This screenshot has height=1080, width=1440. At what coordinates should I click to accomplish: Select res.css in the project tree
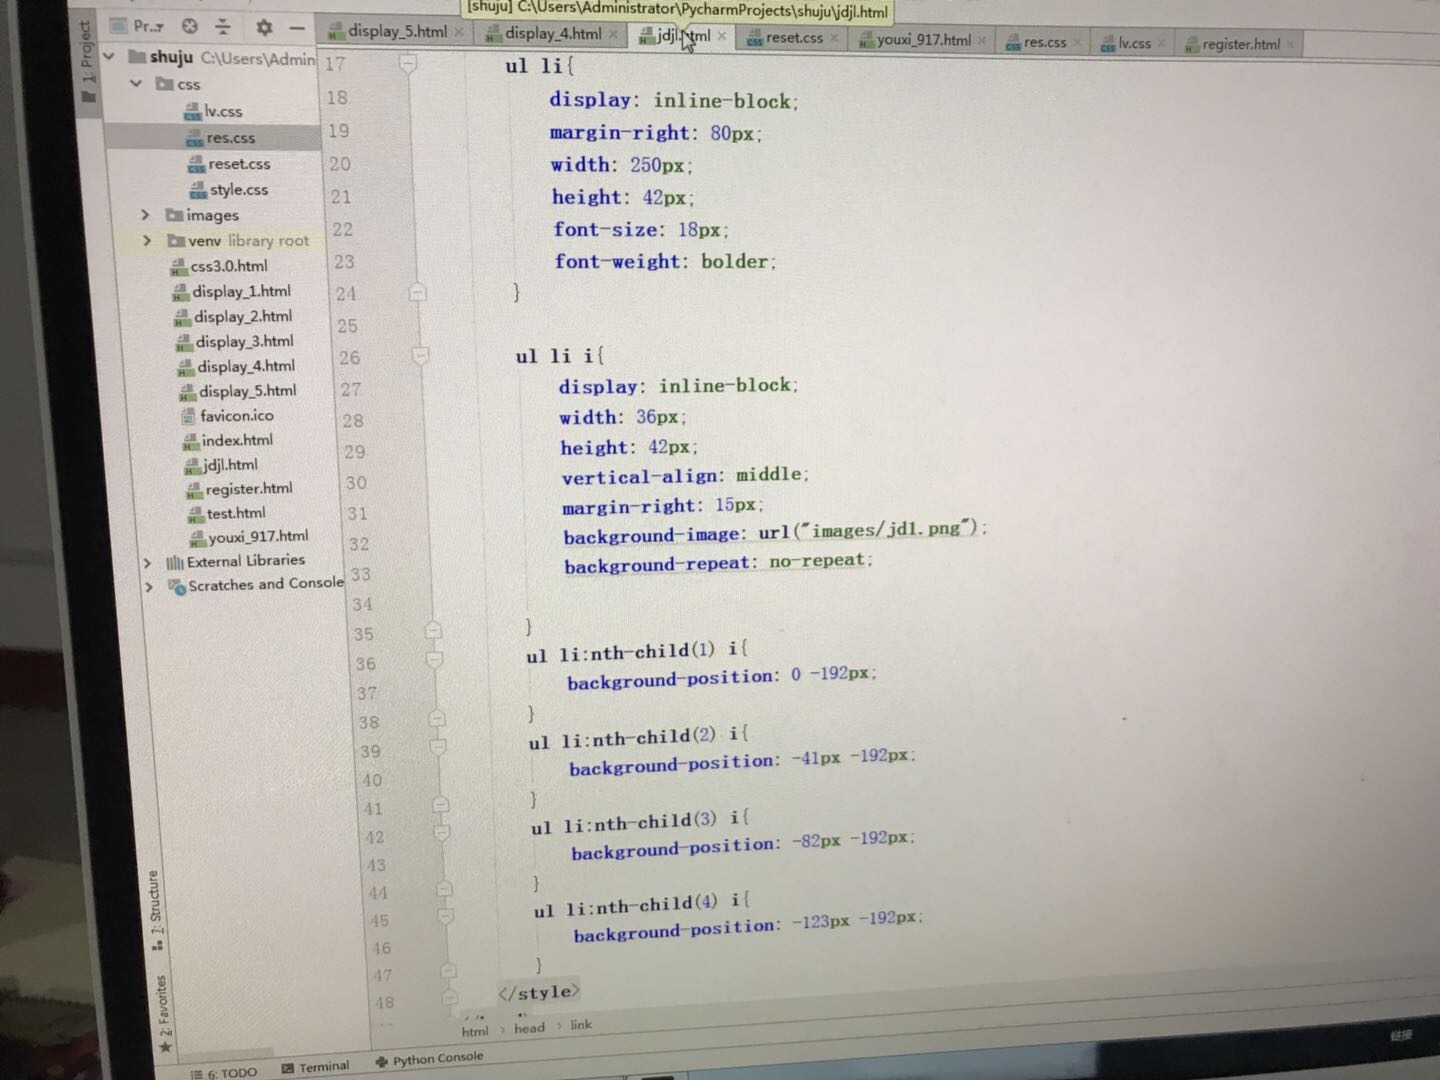230,138
